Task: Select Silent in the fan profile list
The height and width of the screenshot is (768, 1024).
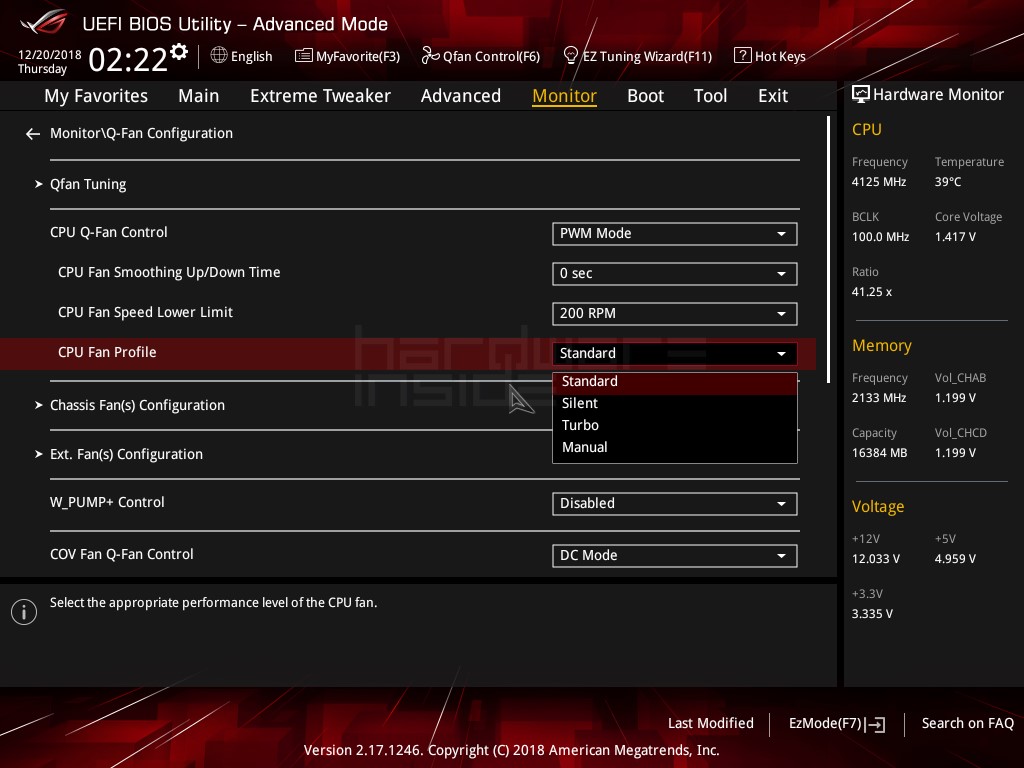Action: pos(675,404)
